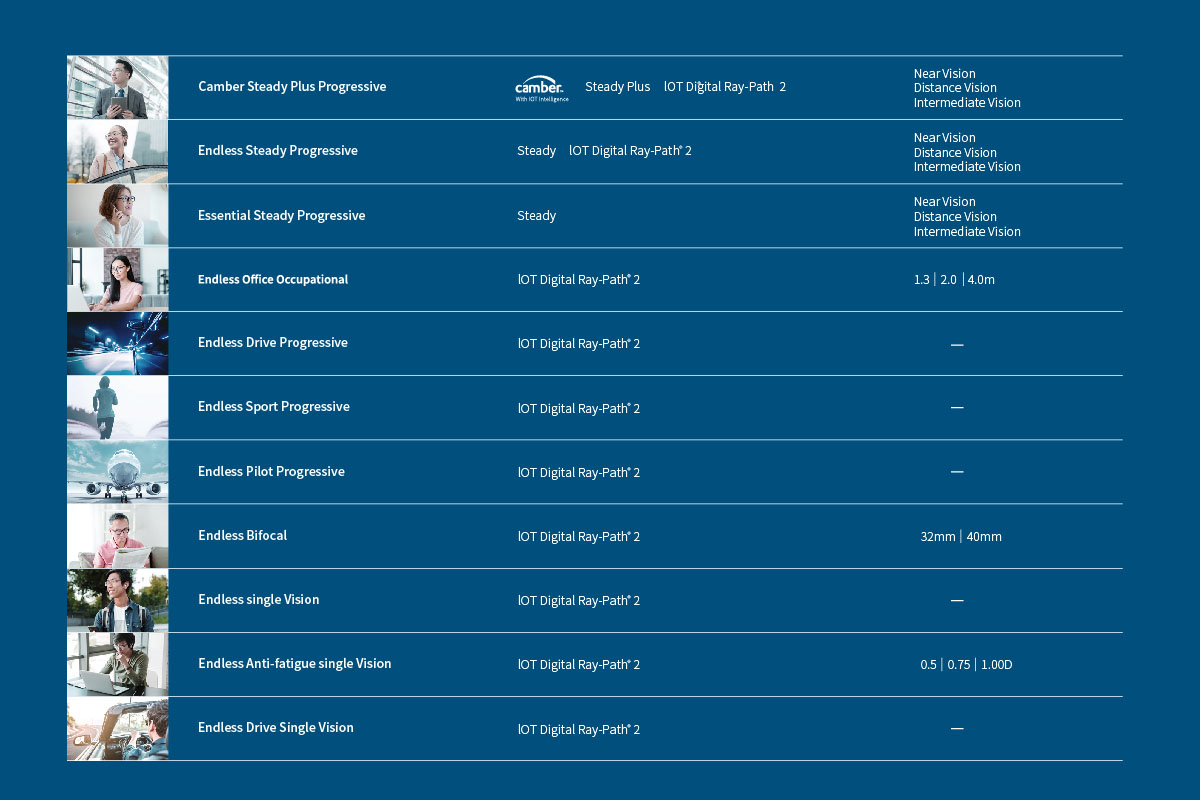Image resolution: width=1200 pixels, height=800 pixels.
Task: Click 'Near Vision' in the Endless Steady row
Action: pos(944,138)
